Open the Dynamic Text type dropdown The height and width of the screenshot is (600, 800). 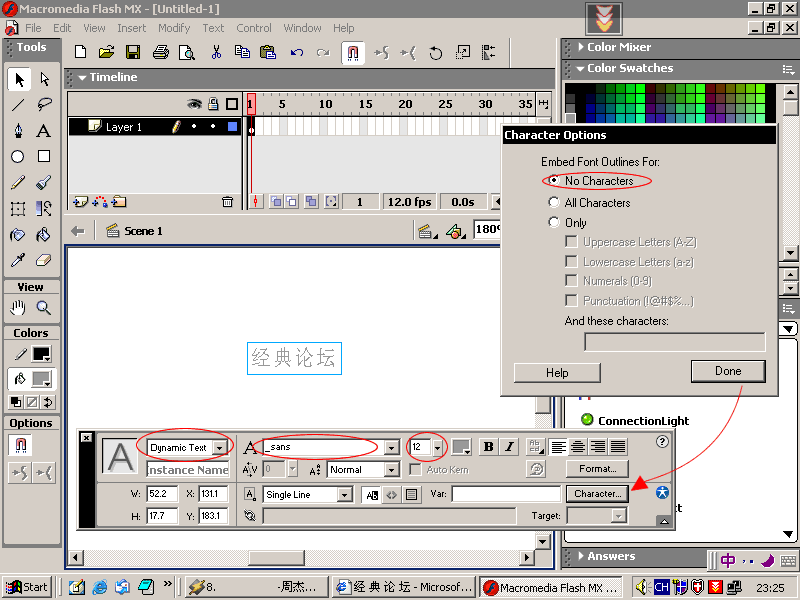[220, 447]
